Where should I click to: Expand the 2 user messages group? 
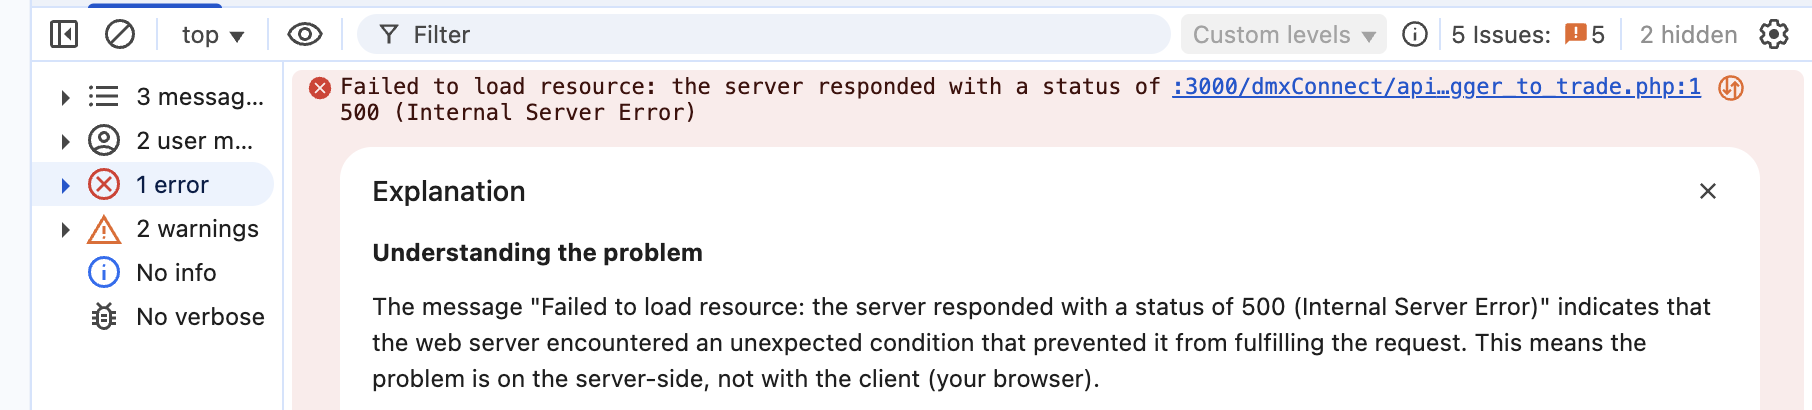[65, 141]
